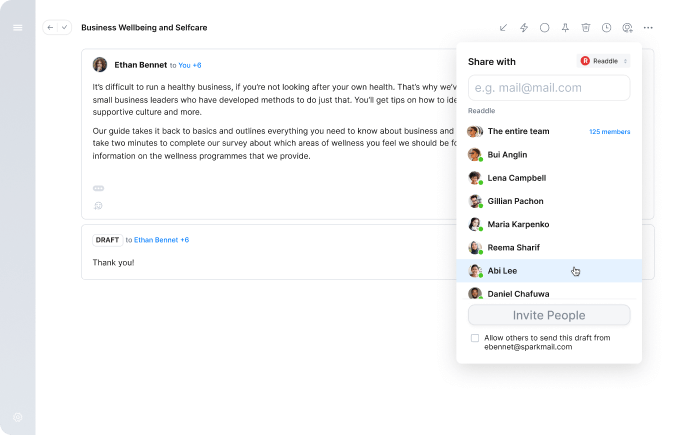The width and height of the screenshot is (700, 435).
Task: Click the lightning bolt quick action icon
Action: (524, 28)
